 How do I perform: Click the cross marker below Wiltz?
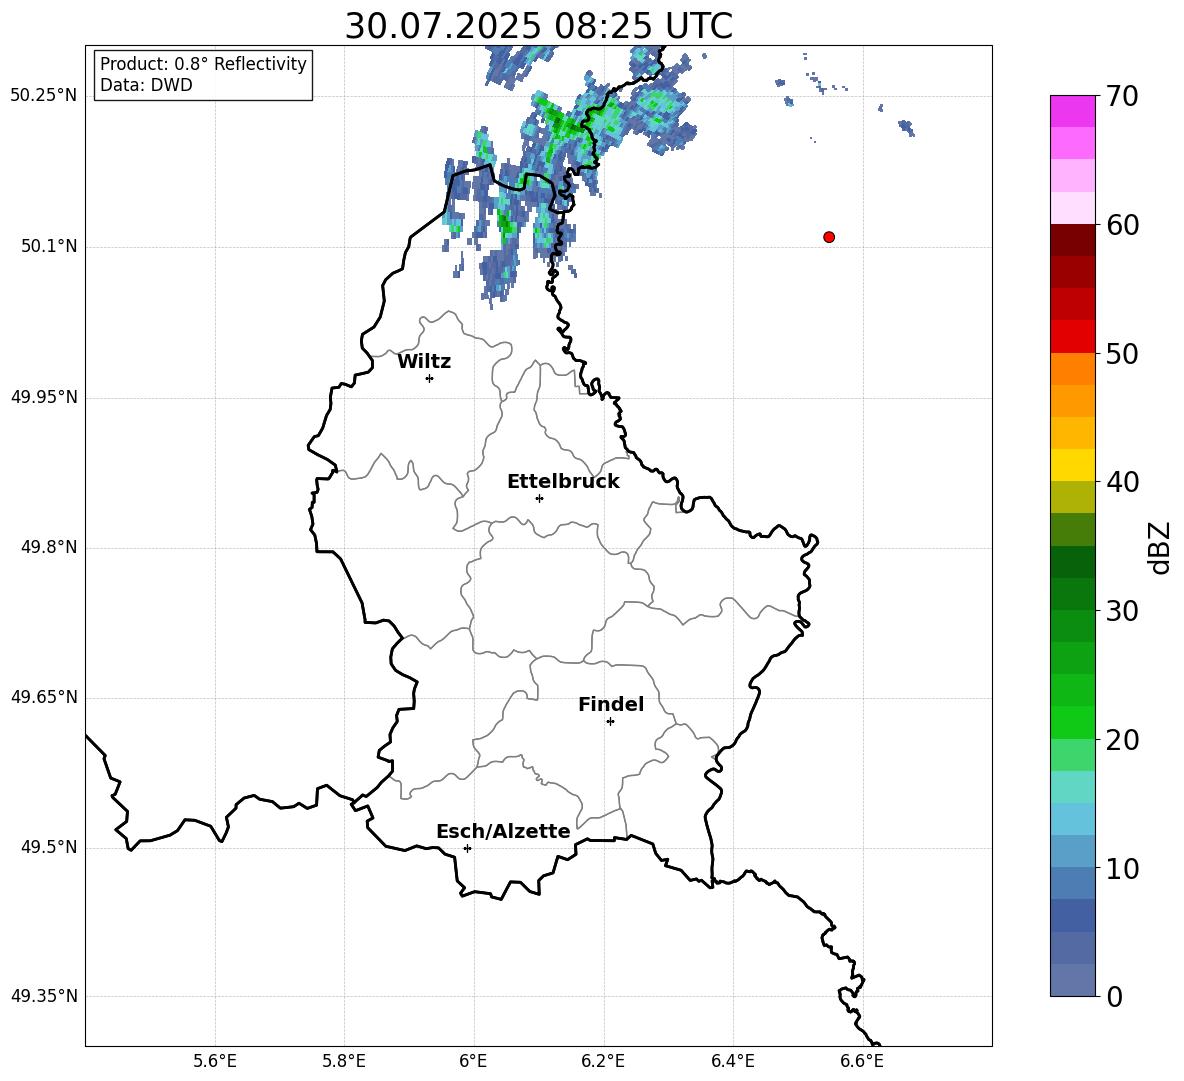[430, 378]
